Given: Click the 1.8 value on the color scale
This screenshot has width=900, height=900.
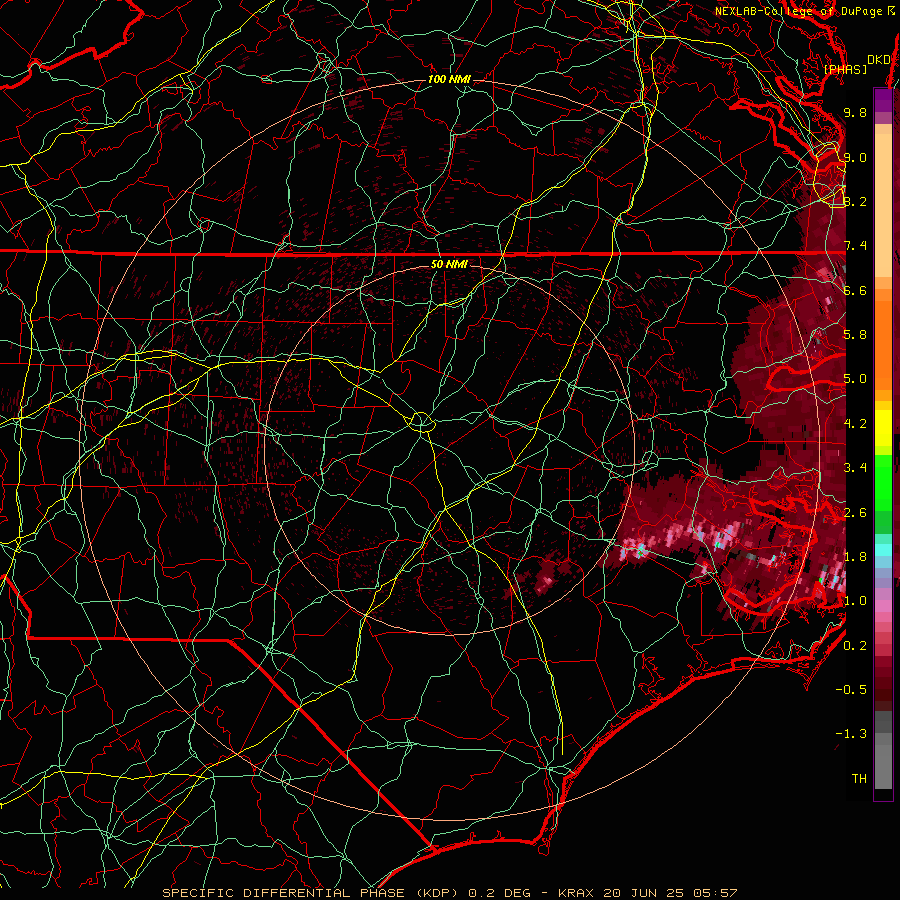Looking at the screenshot, I should pos(855,557).
